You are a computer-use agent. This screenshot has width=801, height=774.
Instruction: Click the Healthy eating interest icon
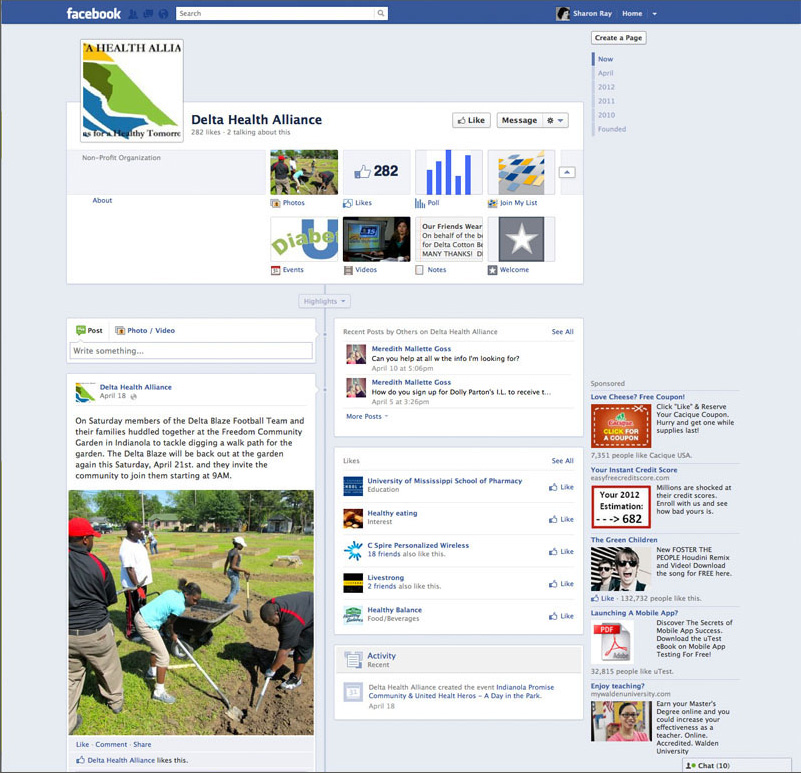coord(353,518)
